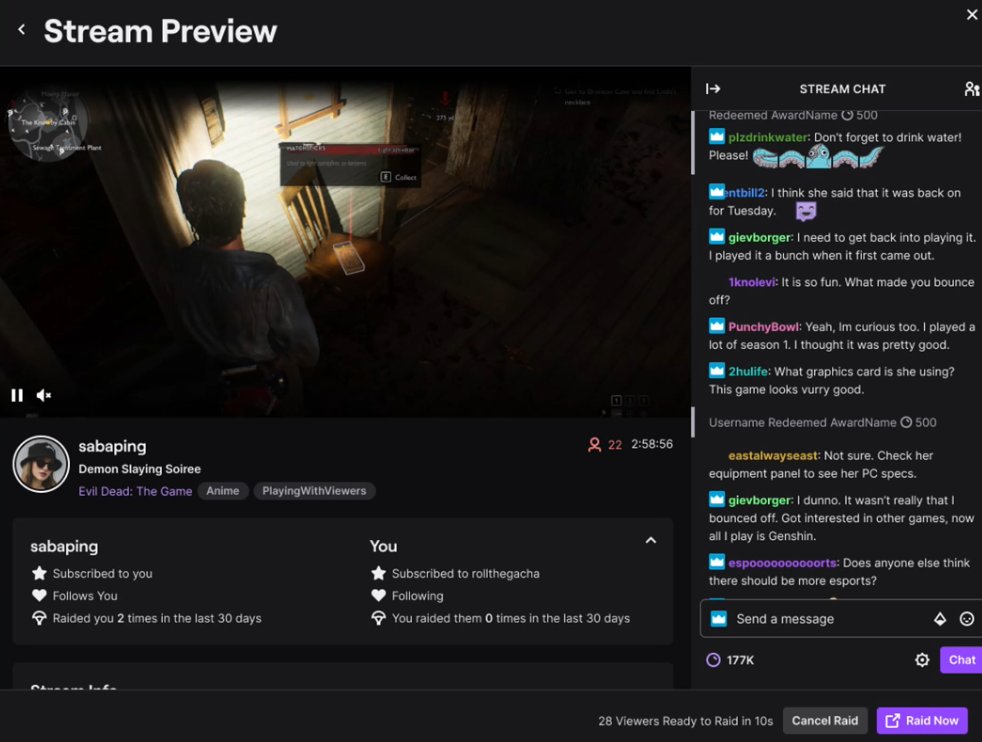Open the chat community users list
Image resolution: width=982 pixels, height=742 pixels.
point(971,89)
